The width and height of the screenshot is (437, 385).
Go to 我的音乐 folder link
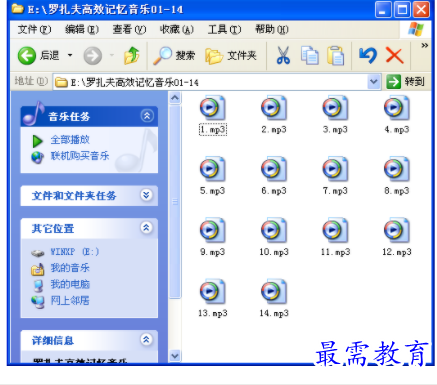pyautogui.click(x=70, y=268)
